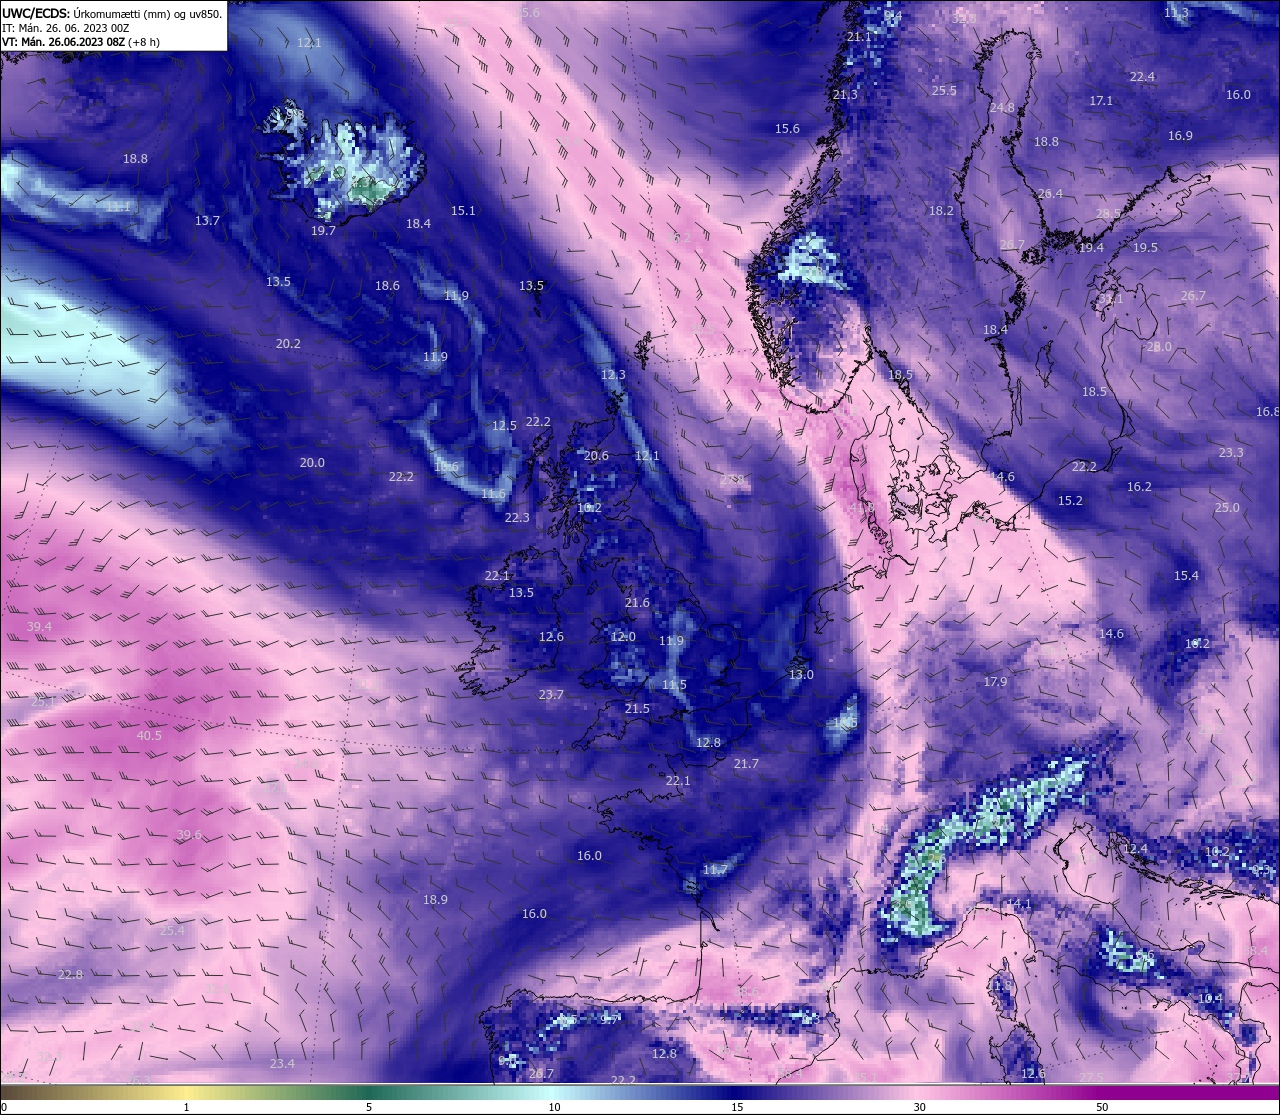Click the legend tick label "15"
1280x1115 pixels.
(737, 1107)
